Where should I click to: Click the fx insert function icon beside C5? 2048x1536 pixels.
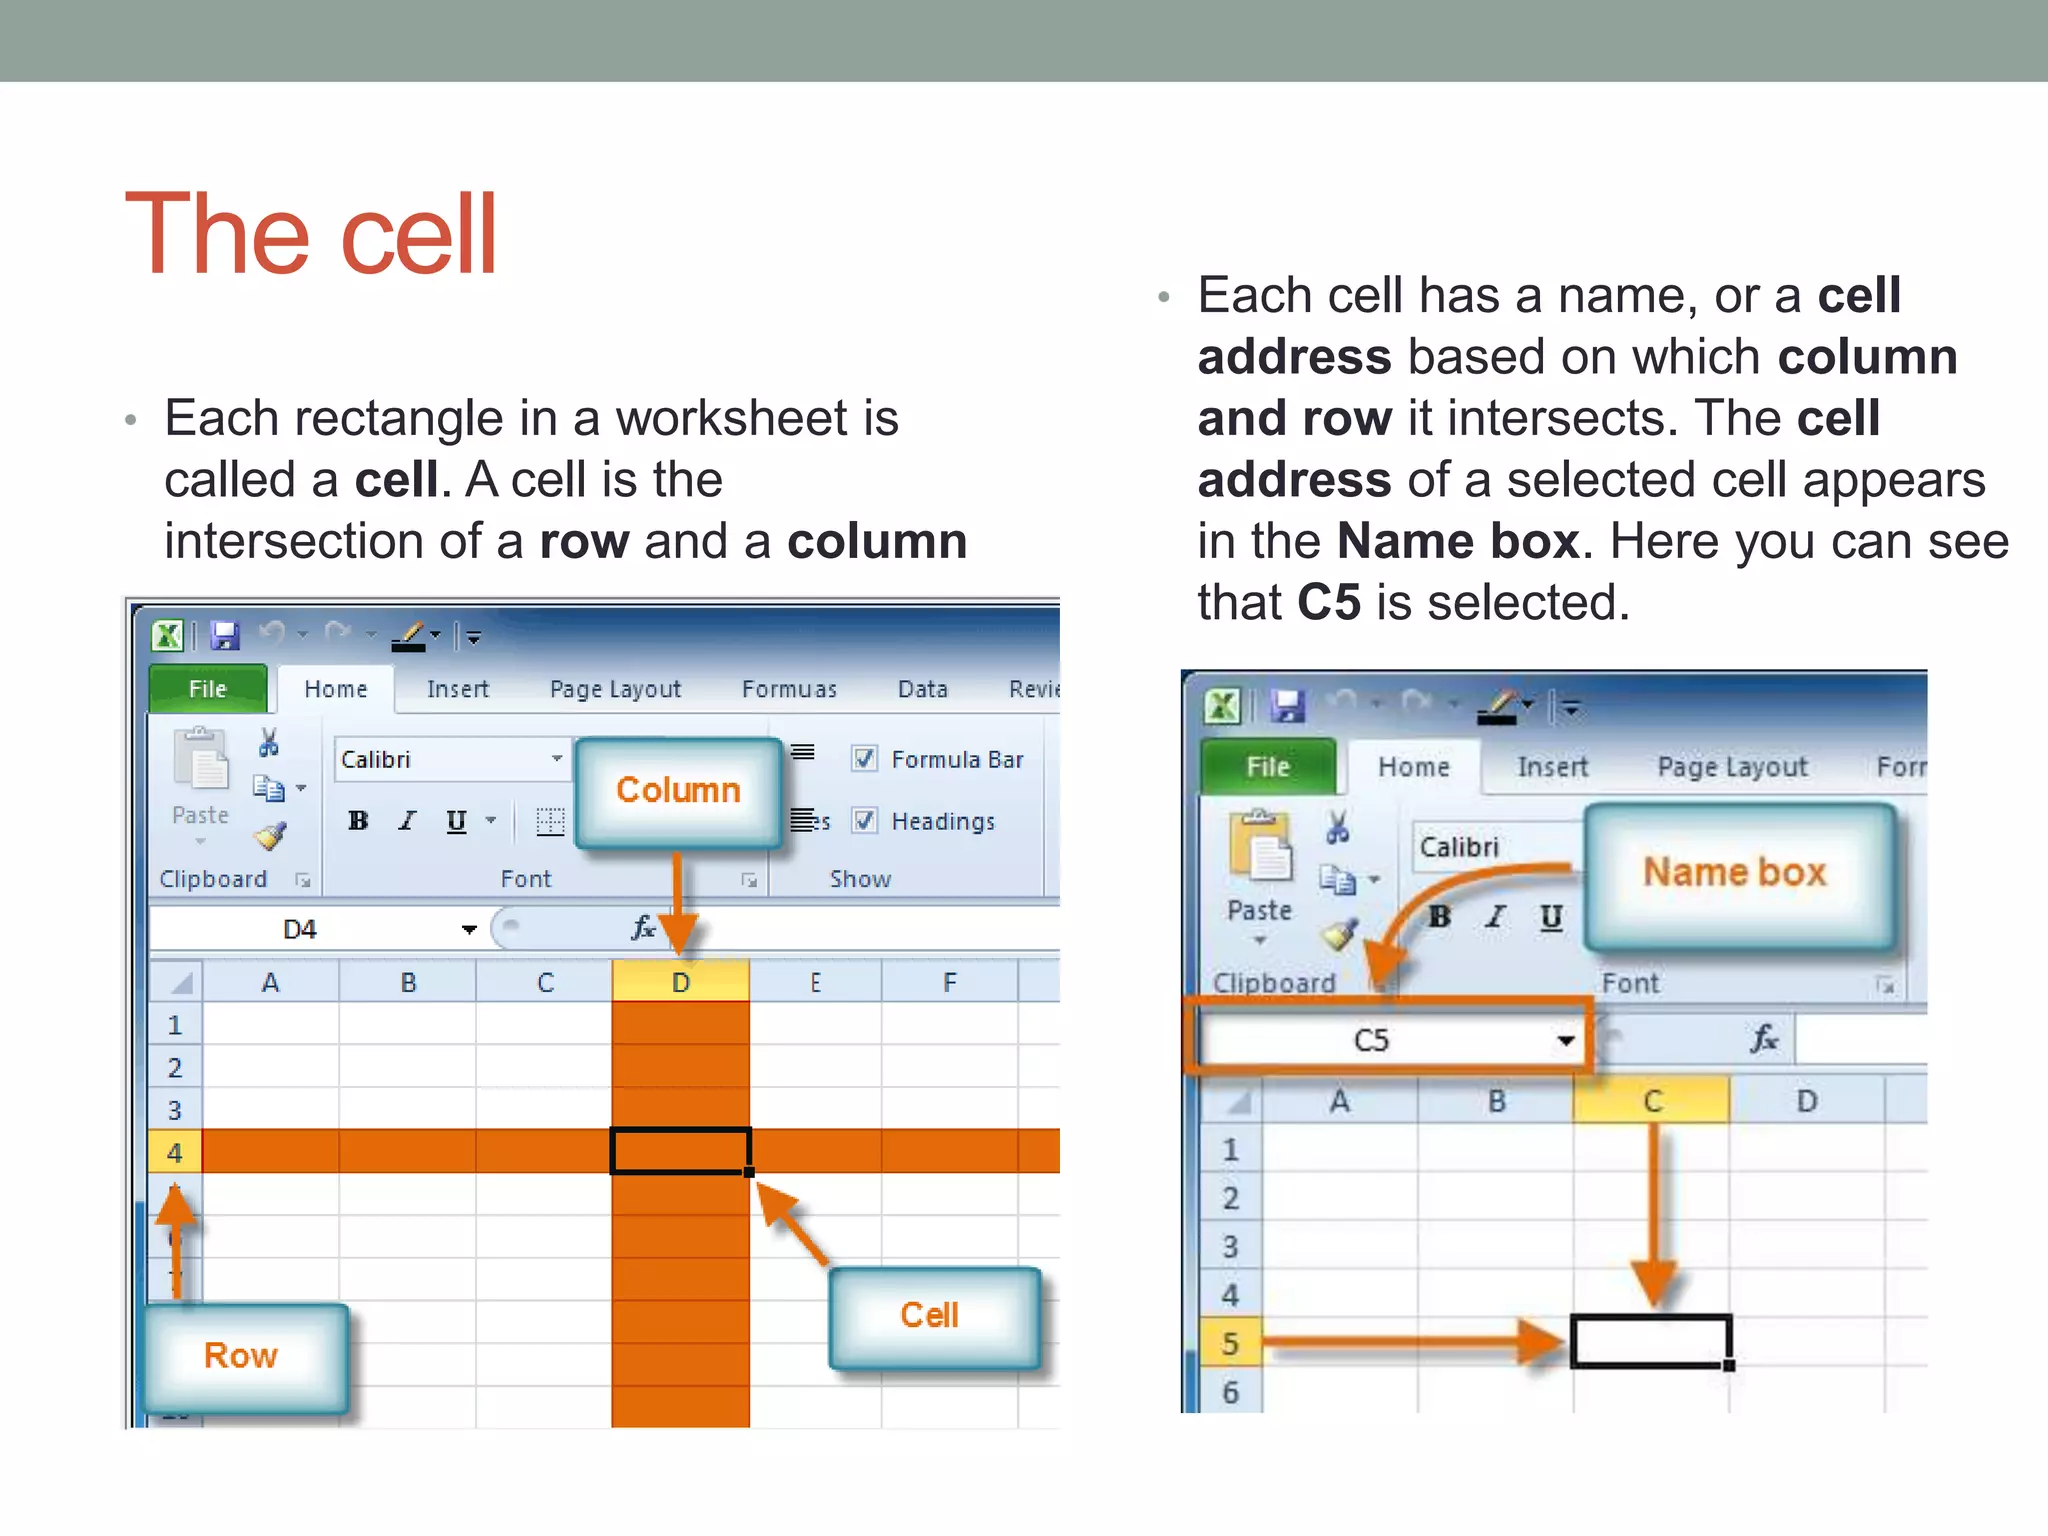(x=1764, y=1040)
